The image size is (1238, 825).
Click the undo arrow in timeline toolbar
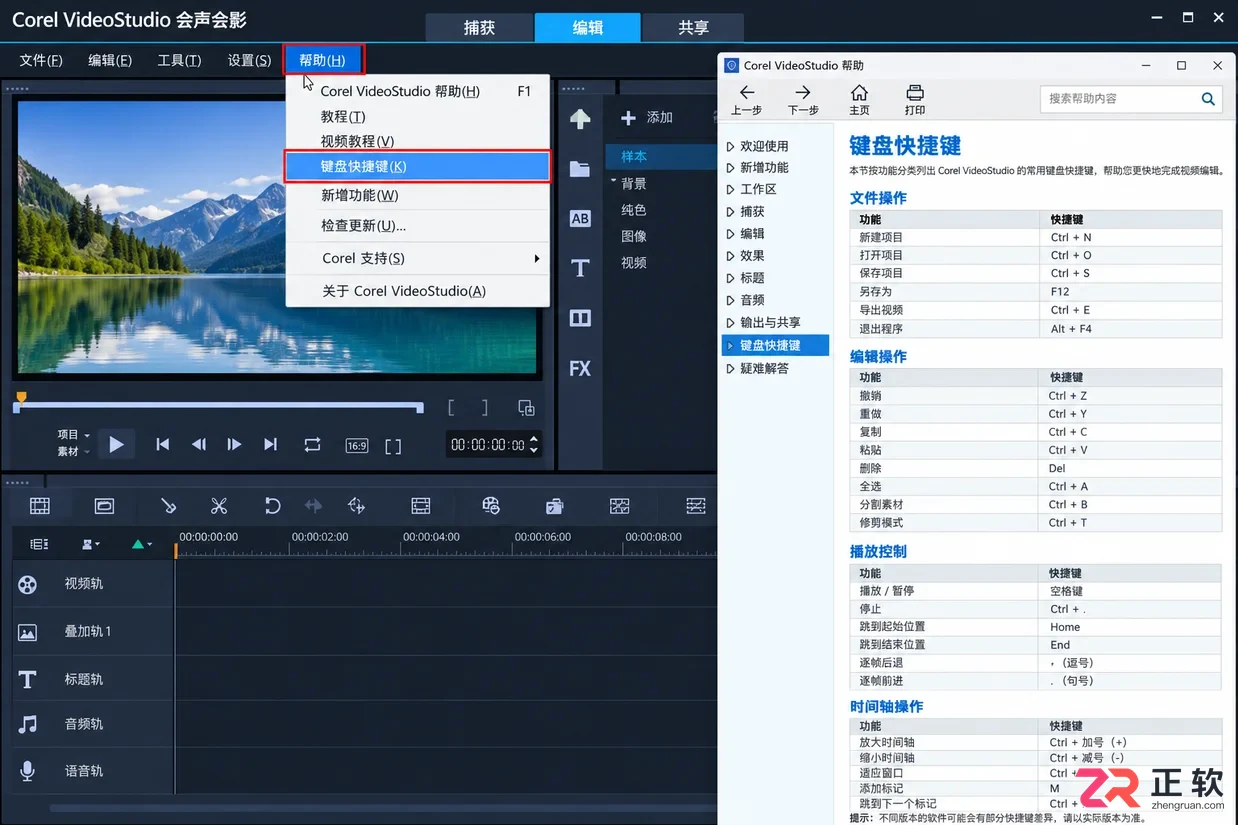pos(272,506)
